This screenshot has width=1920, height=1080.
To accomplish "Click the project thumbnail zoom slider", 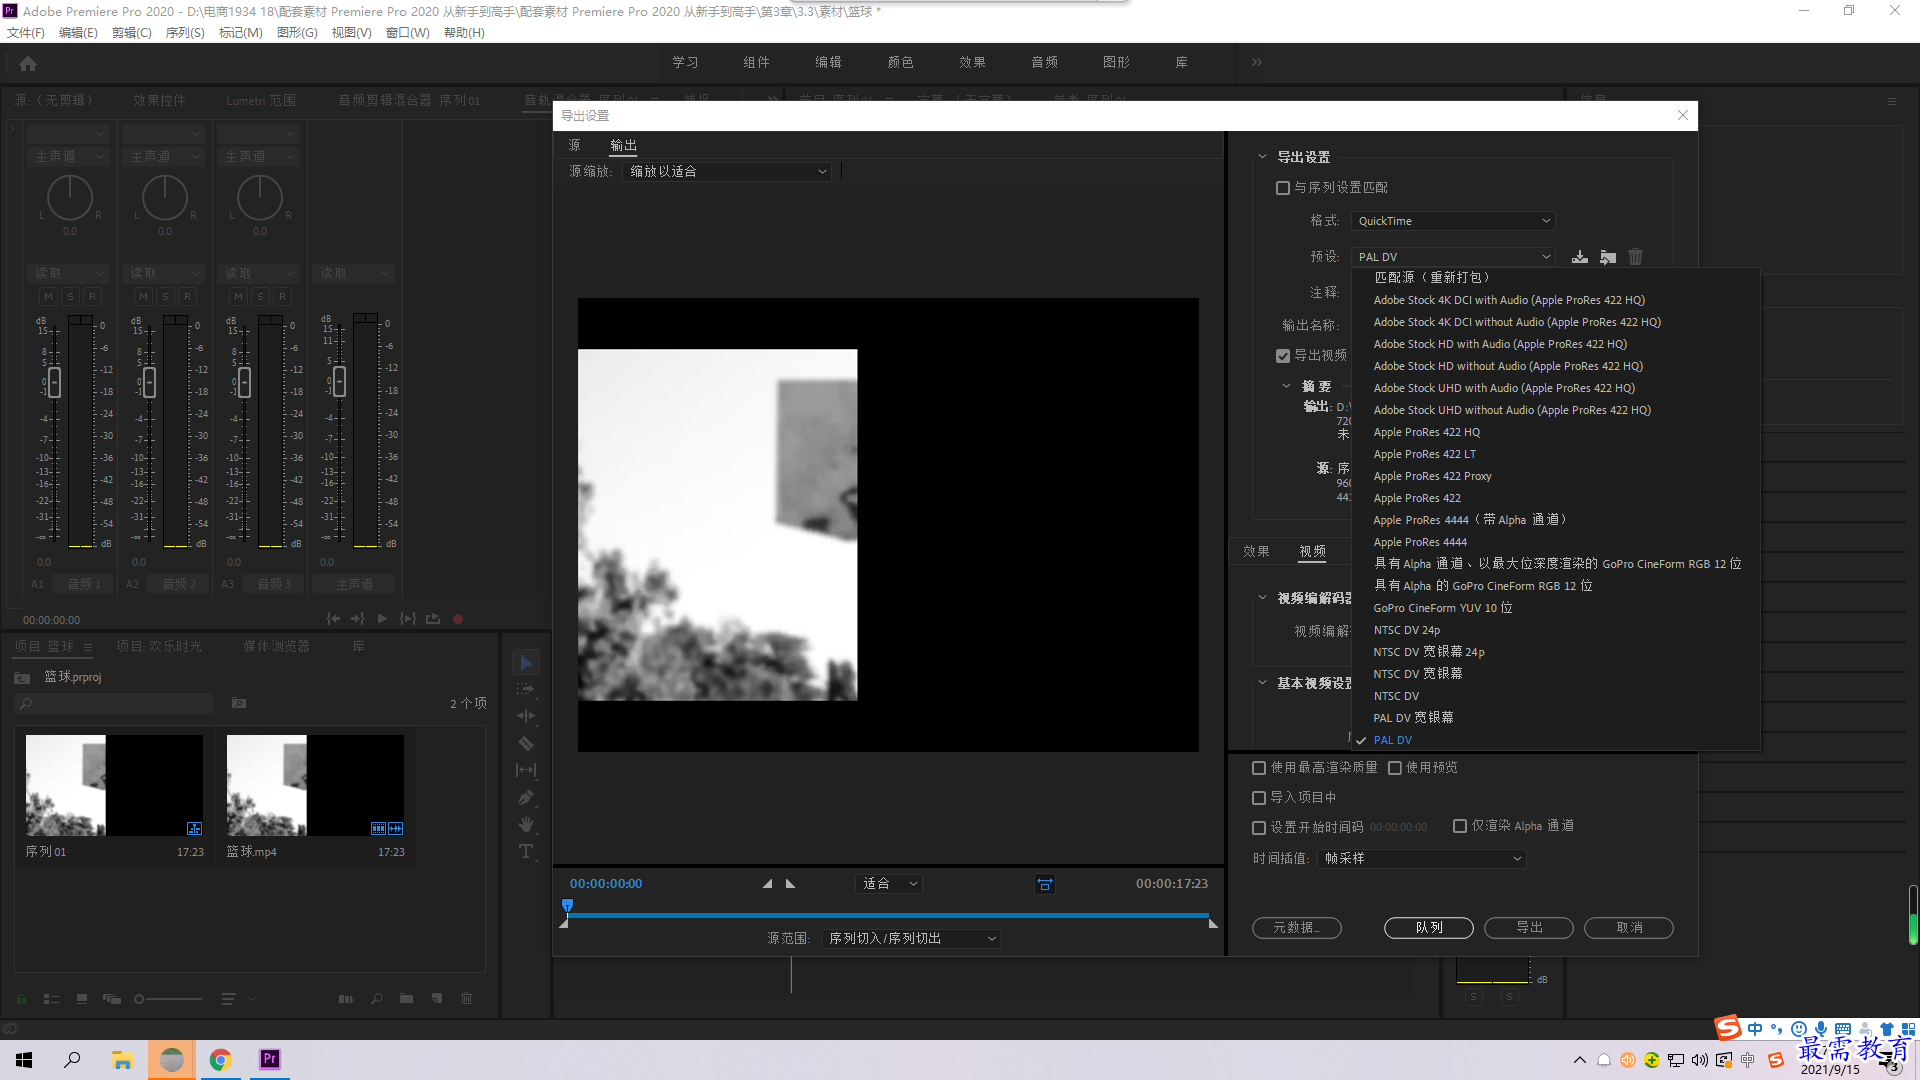I will pos(140,999).
